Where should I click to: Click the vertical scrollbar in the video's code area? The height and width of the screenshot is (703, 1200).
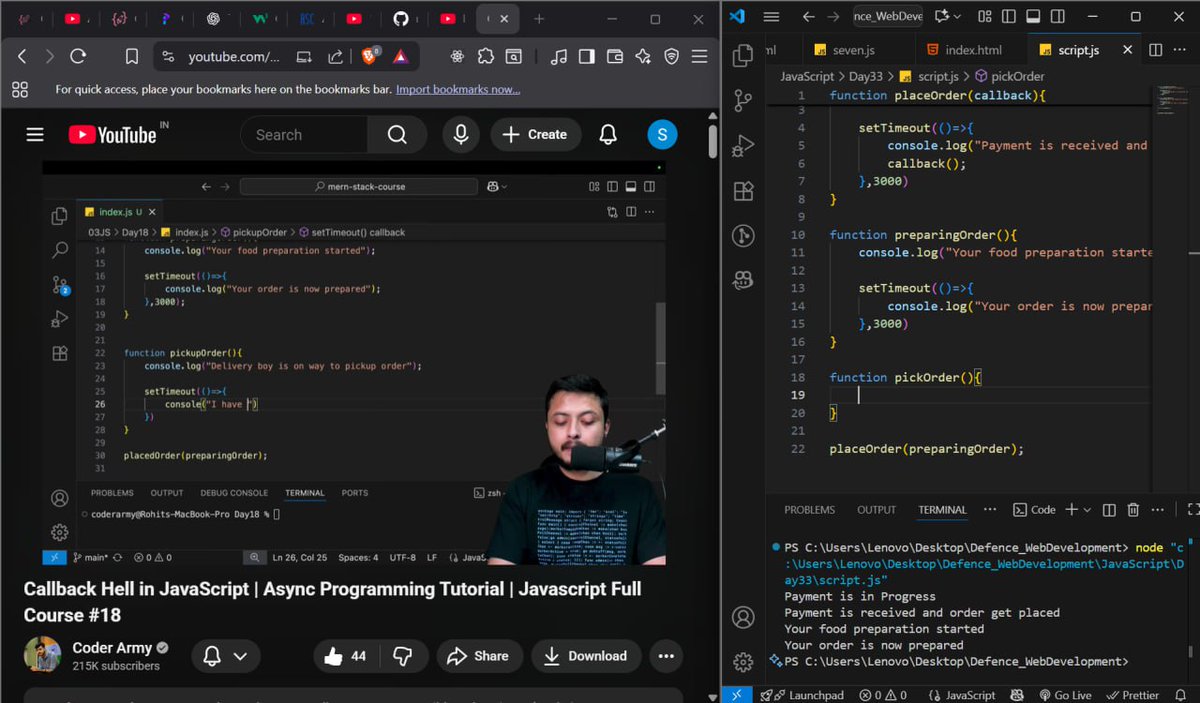[659, 345]
